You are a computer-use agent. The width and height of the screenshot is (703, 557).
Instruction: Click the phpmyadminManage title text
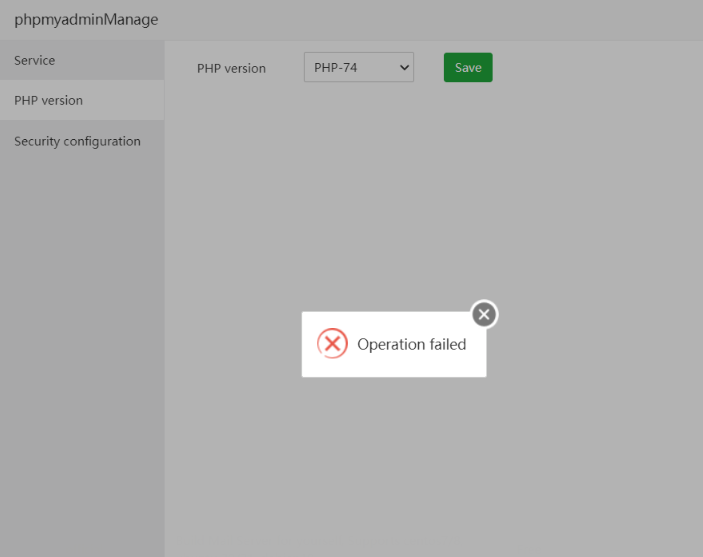[x=86, y=20]
